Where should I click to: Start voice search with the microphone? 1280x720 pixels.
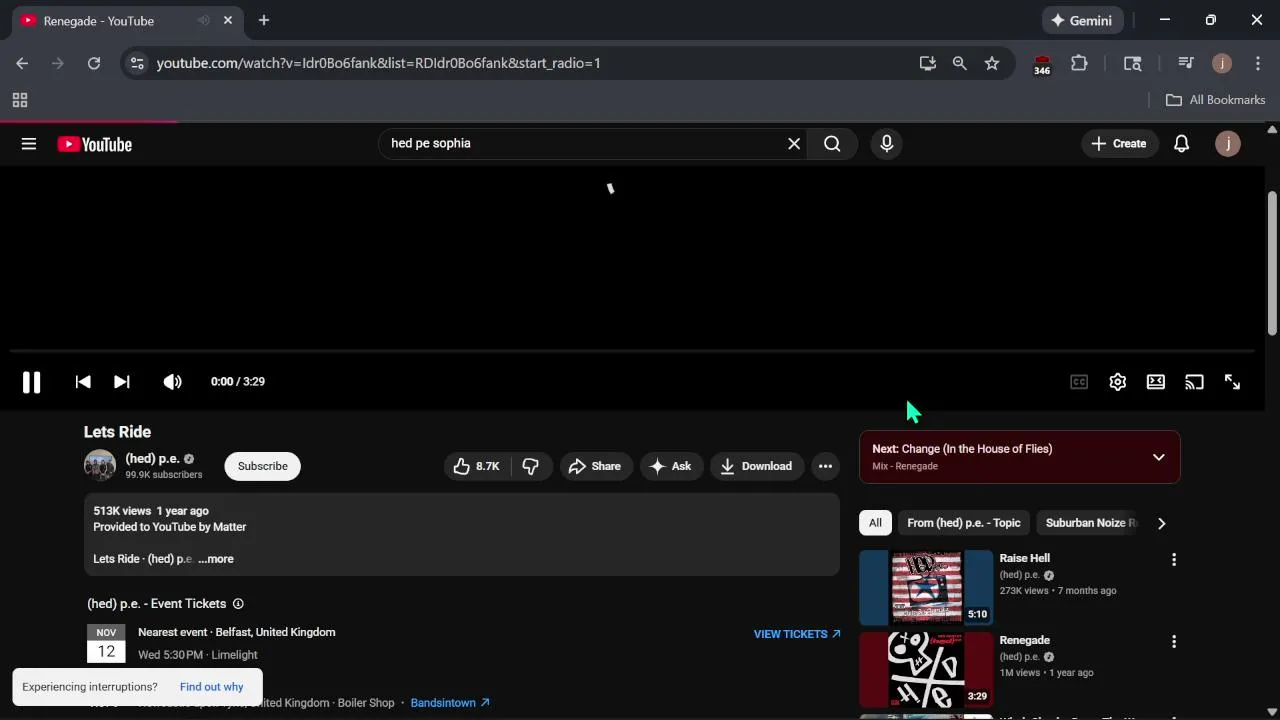887,144
